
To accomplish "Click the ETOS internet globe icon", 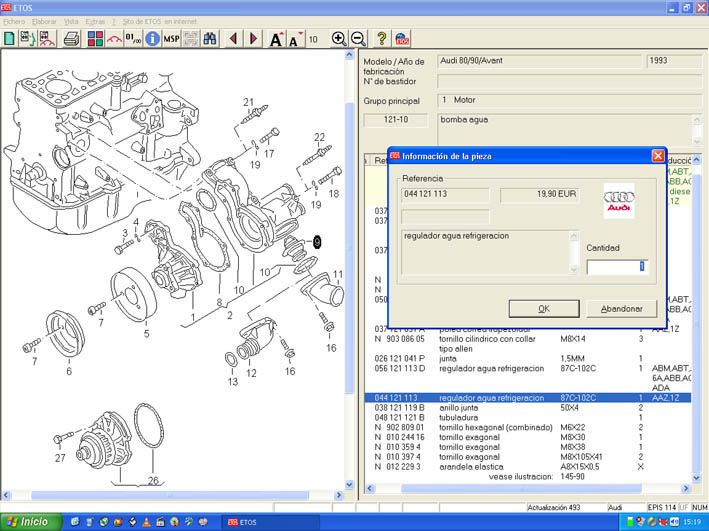I will coord(402,38).
